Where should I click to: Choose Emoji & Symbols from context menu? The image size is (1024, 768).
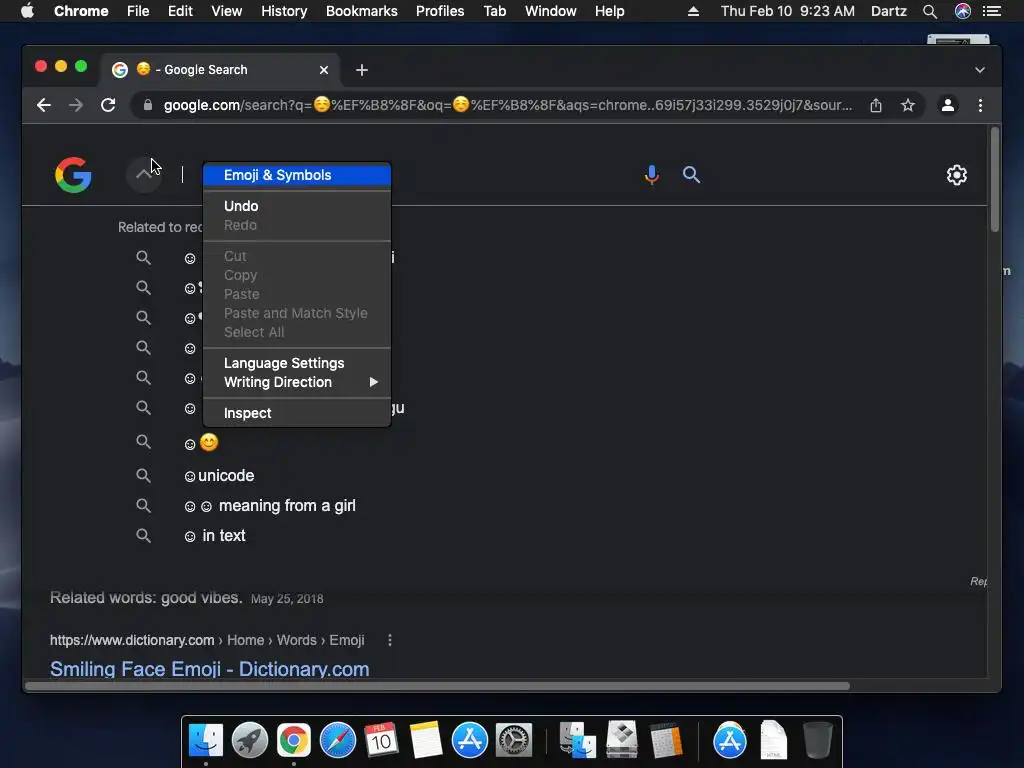[297, 175]
